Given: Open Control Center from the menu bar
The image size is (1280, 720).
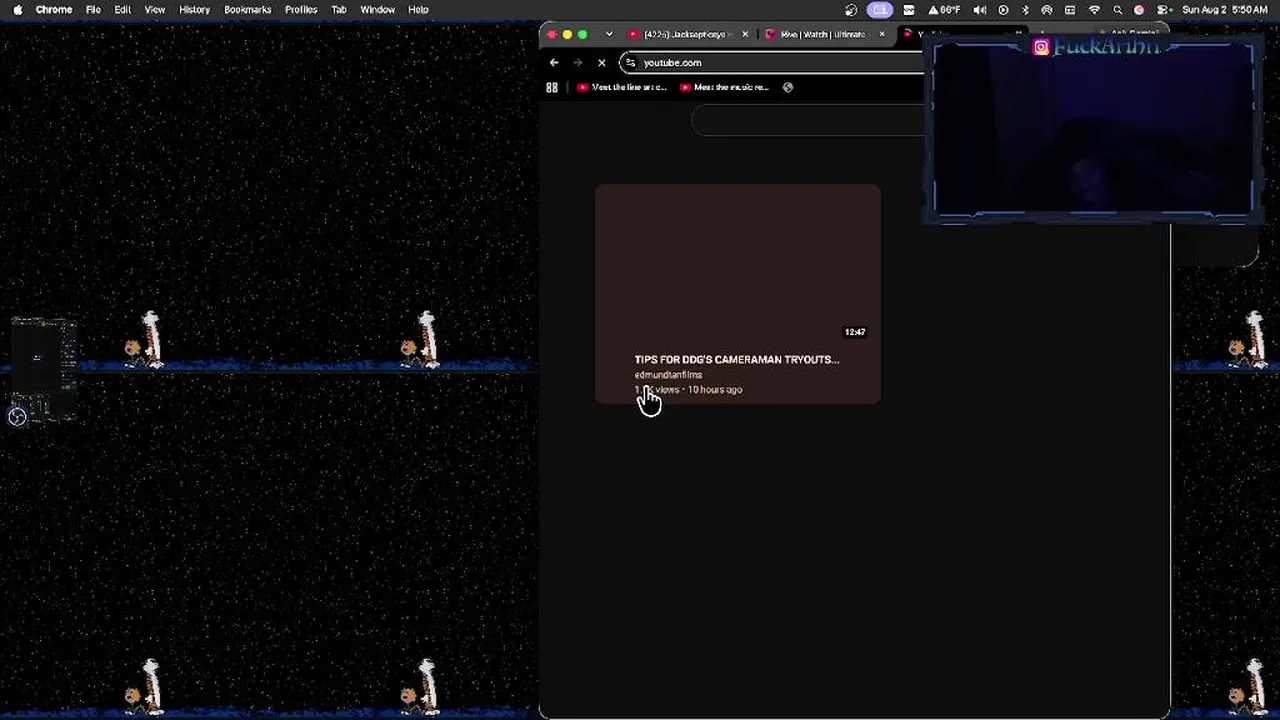Looking at the screenshot, I should [1160, 10].
